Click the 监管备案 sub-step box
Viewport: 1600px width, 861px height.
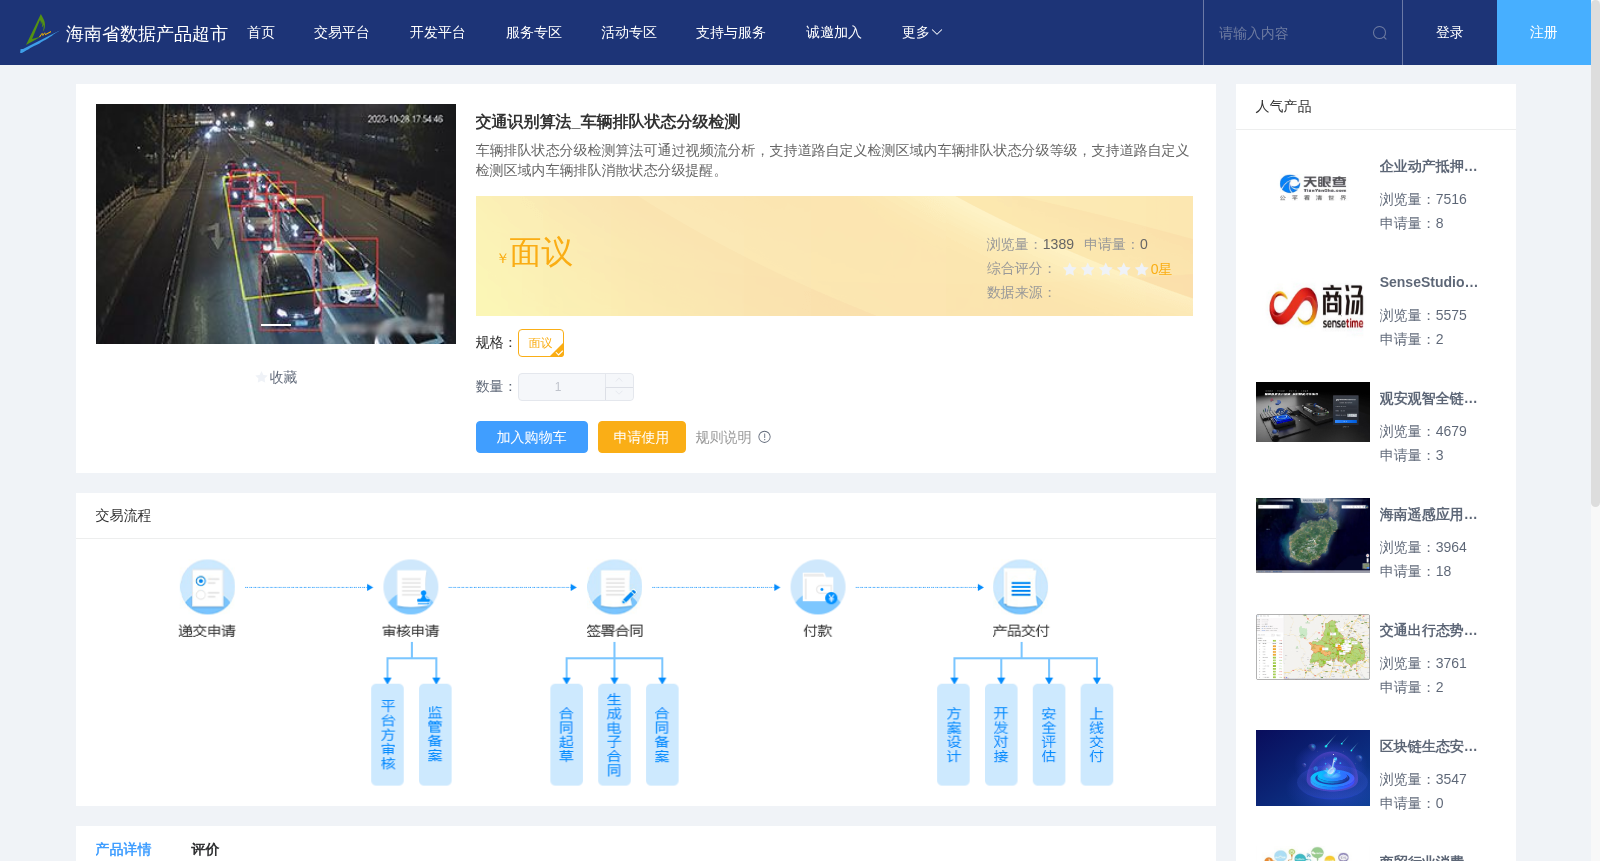(435, 734)
